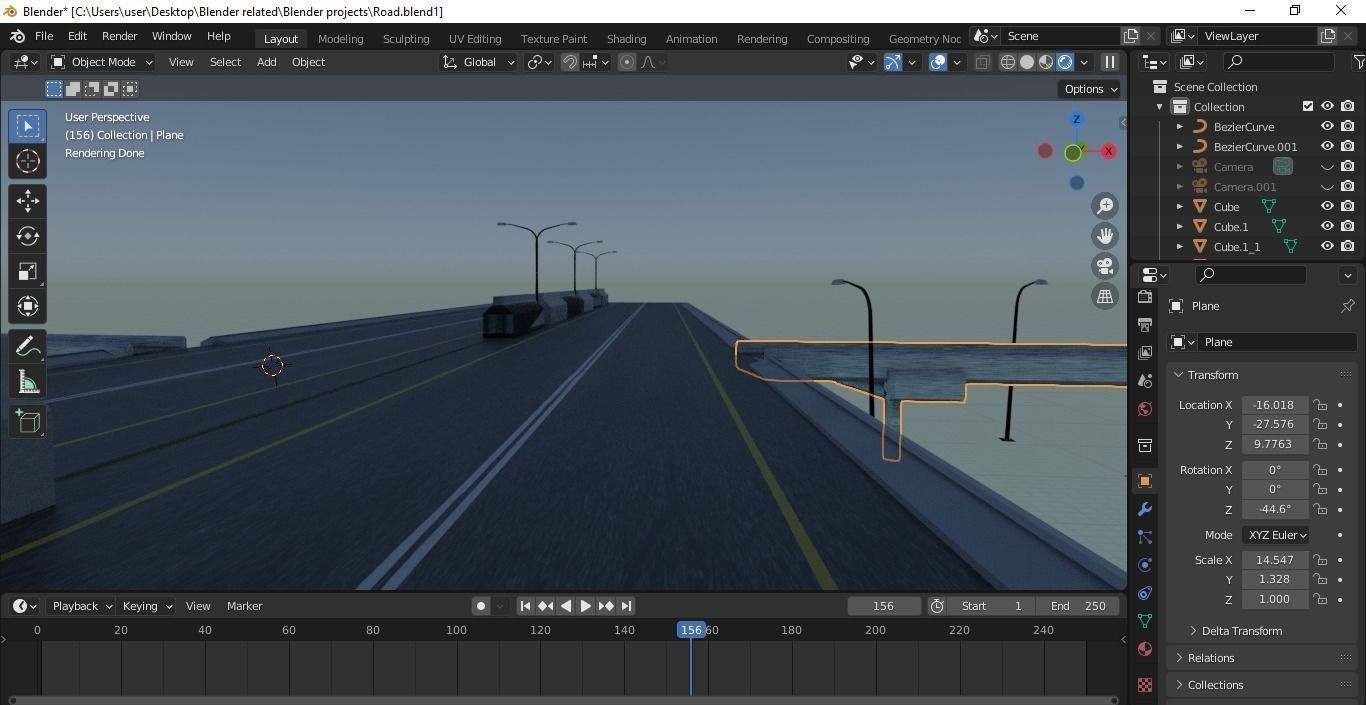Open the Global transform orientation dropdown
Image resolution: width=1366 pixels, height=705 pixels.
click(x=479, y=62)
